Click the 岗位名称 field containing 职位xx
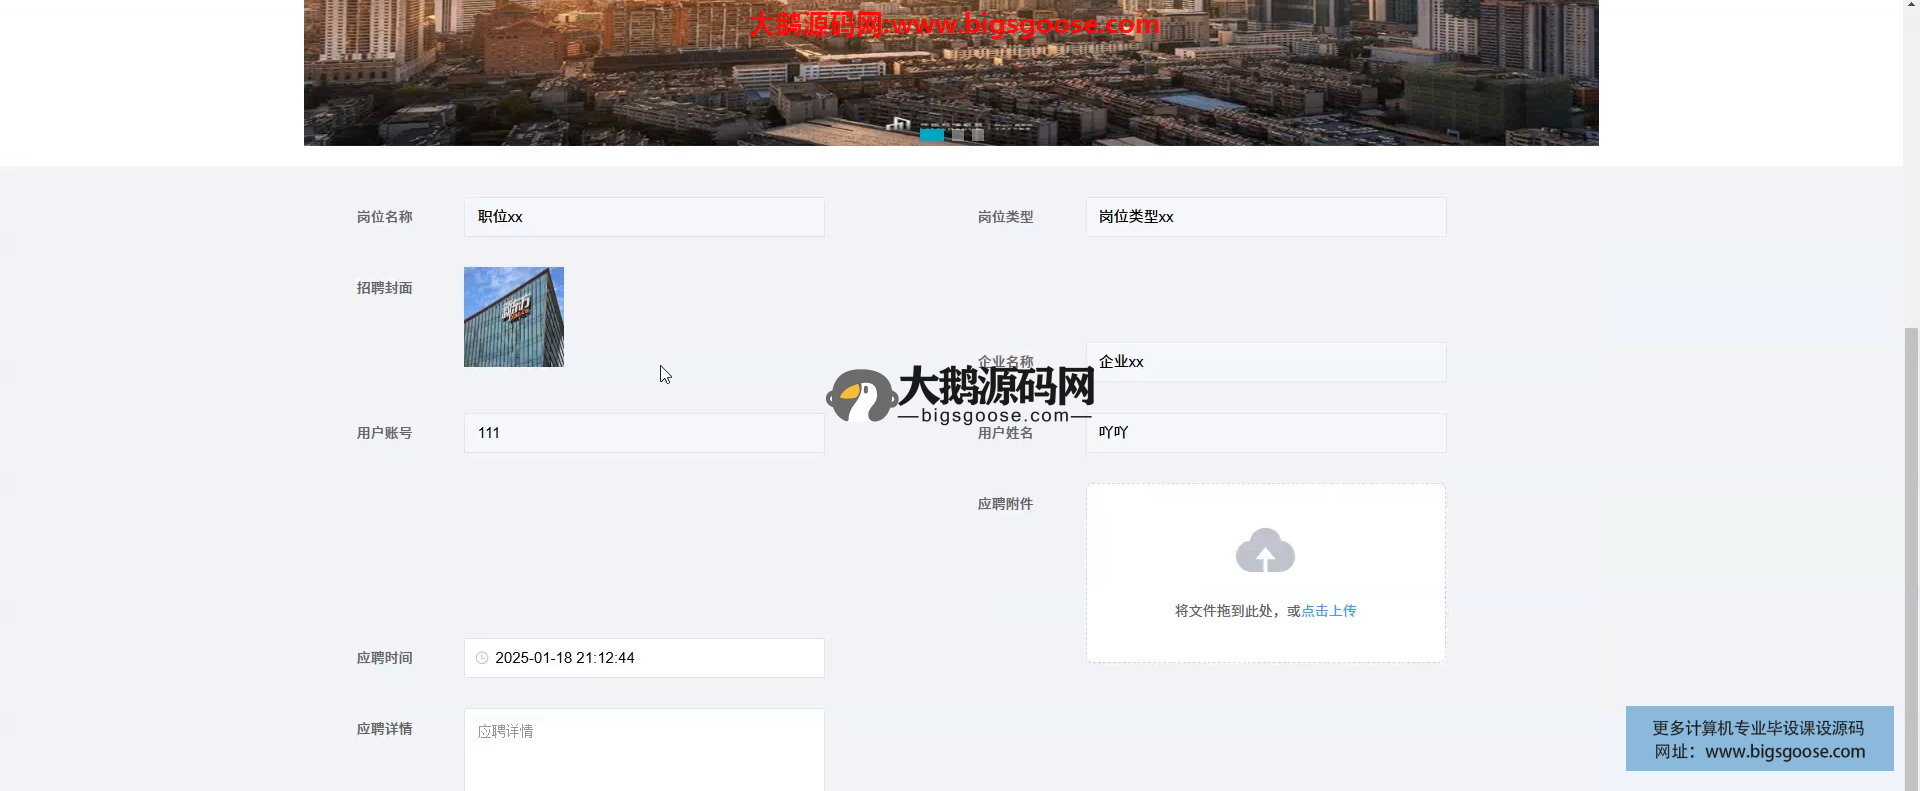The width and height of the screenshot is (1920, 791). click(x=644, y=217)
